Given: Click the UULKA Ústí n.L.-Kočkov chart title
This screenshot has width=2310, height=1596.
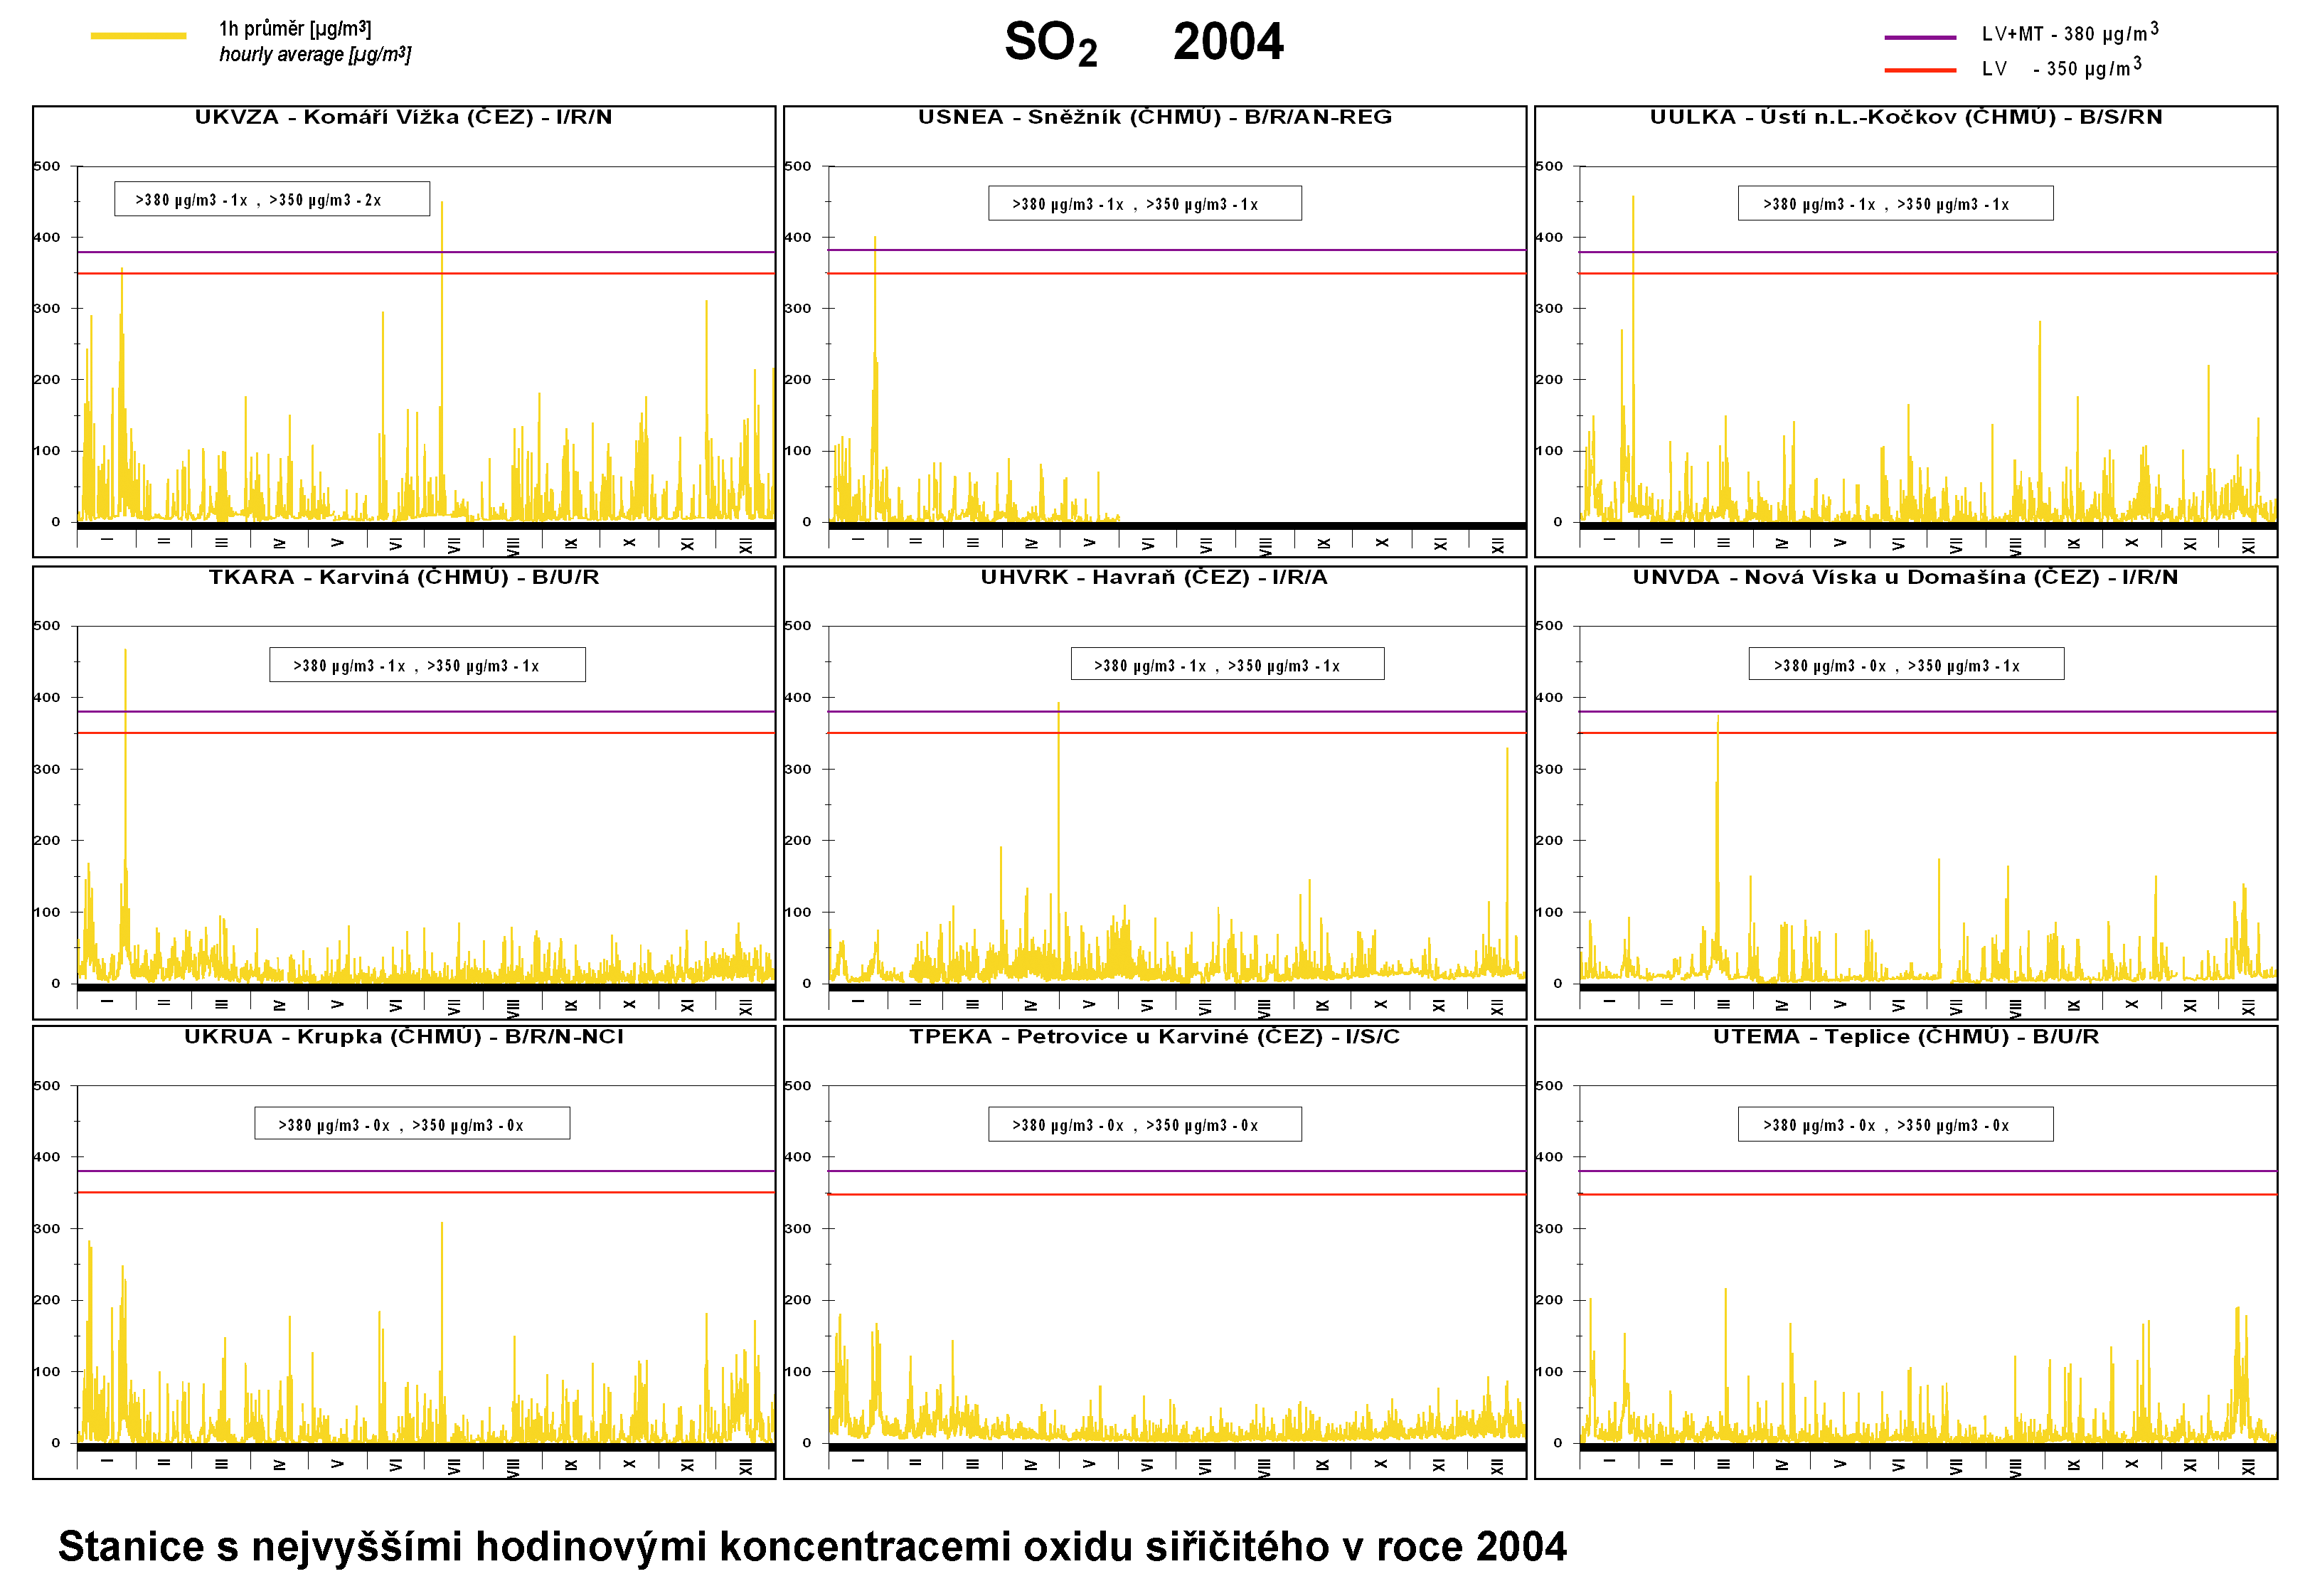Looking at the screenshot, I should [1905, 117].
